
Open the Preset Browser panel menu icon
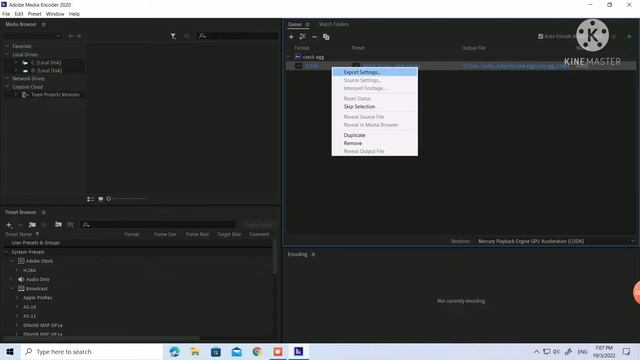44,212
